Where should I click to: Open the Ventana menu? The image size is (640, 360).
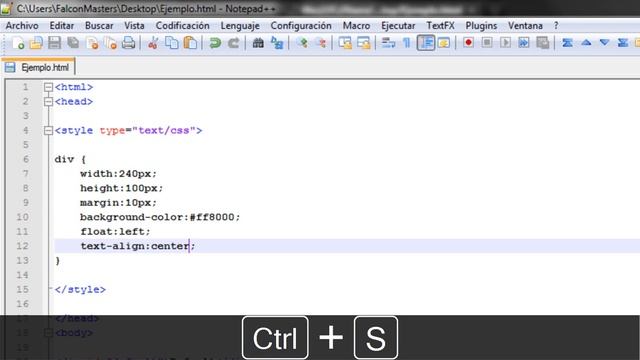[x=525, y=26]
